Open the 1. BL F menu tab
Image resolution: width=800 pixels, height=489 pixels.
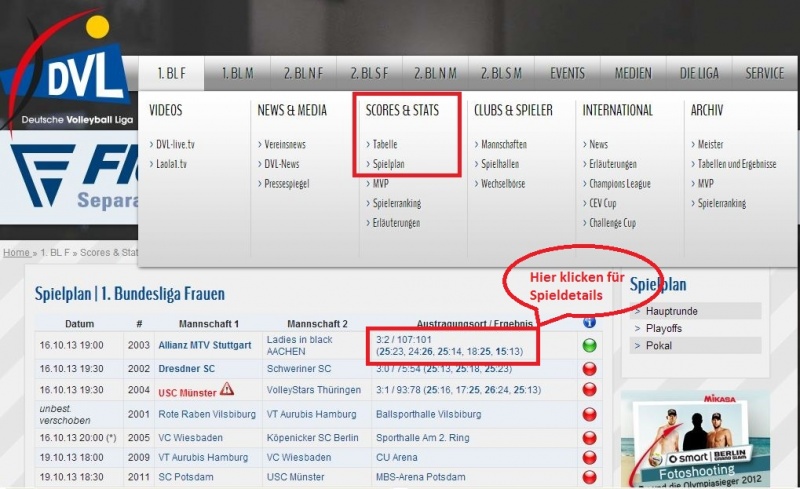coord(170,73)
